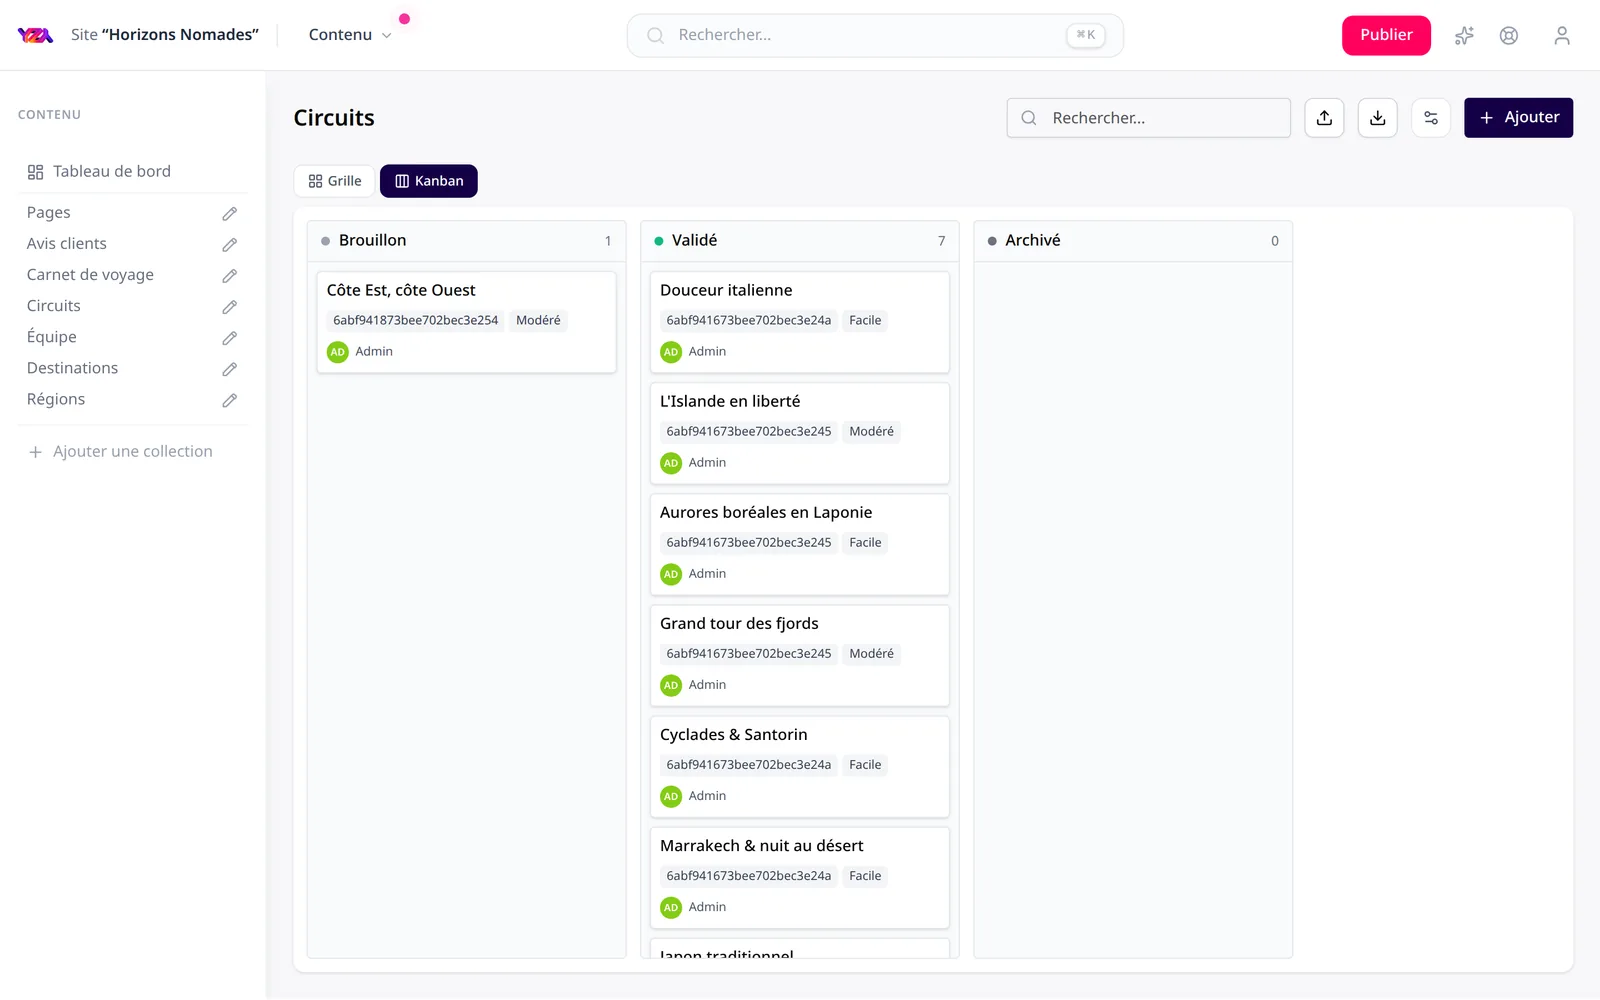The width and height of the screenshot is (1600, 1000).
Task: Open Marrakech & nuit au désert card
Action: click(800, 877)
